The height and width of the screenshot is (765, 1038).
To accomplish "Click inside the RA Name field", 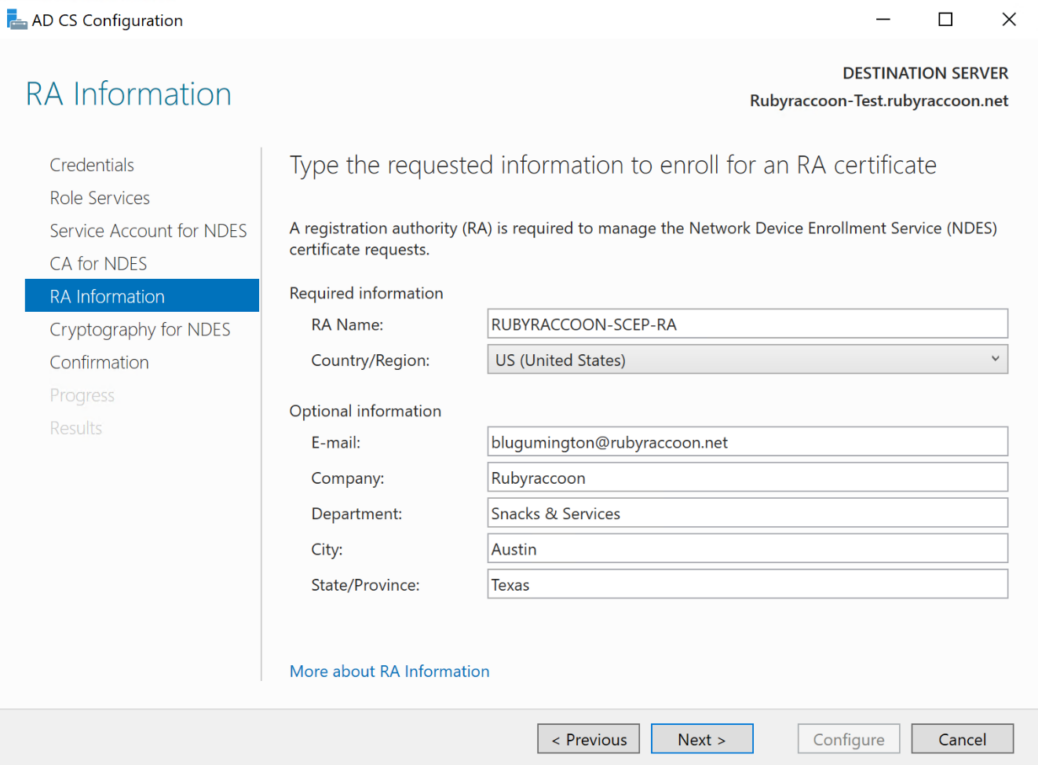I will click(x=746, y=323).
